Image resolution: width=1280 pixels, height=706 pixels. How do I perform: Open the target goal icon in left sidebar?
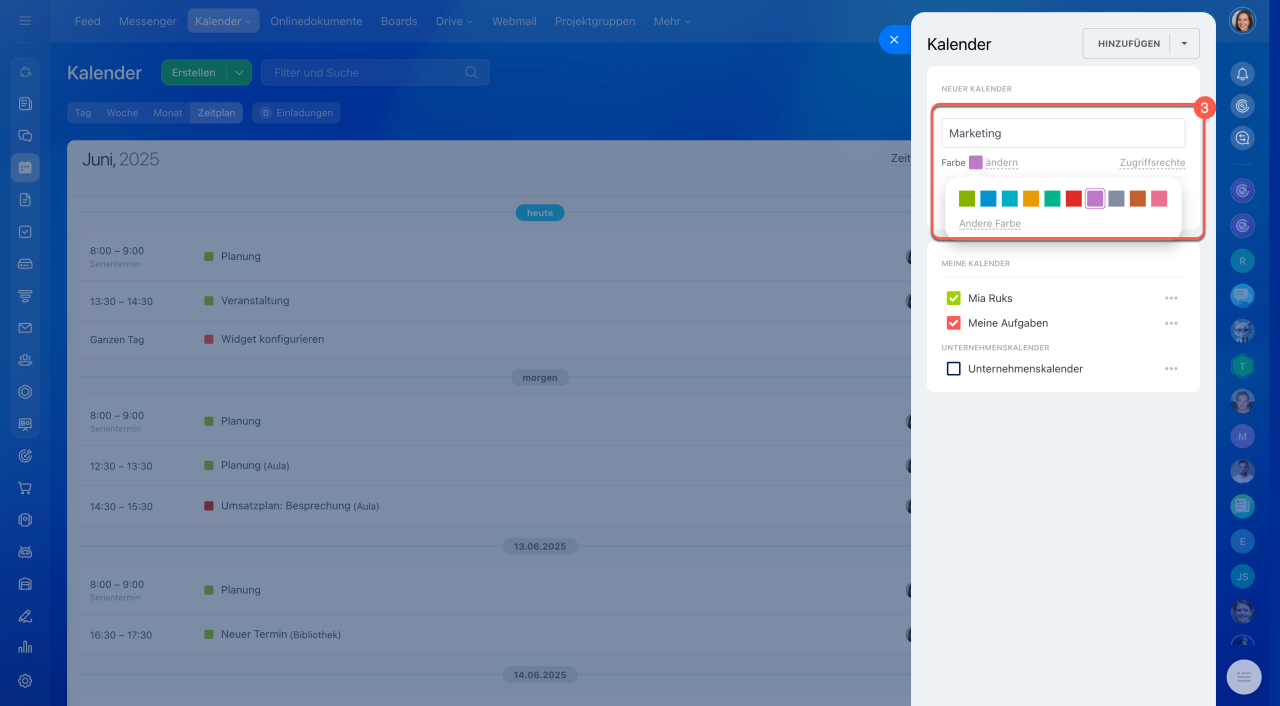pos(25,456)
